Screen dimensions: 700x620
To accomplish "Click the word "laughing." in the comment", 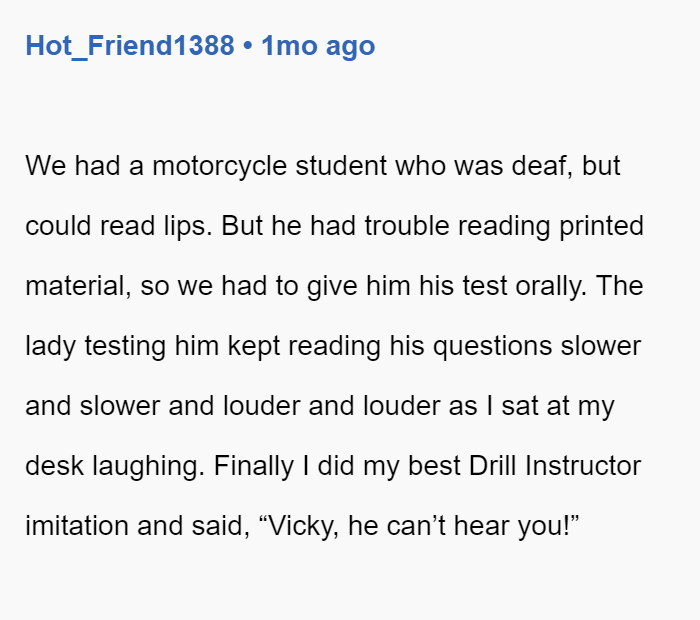I will click(149, 467).
